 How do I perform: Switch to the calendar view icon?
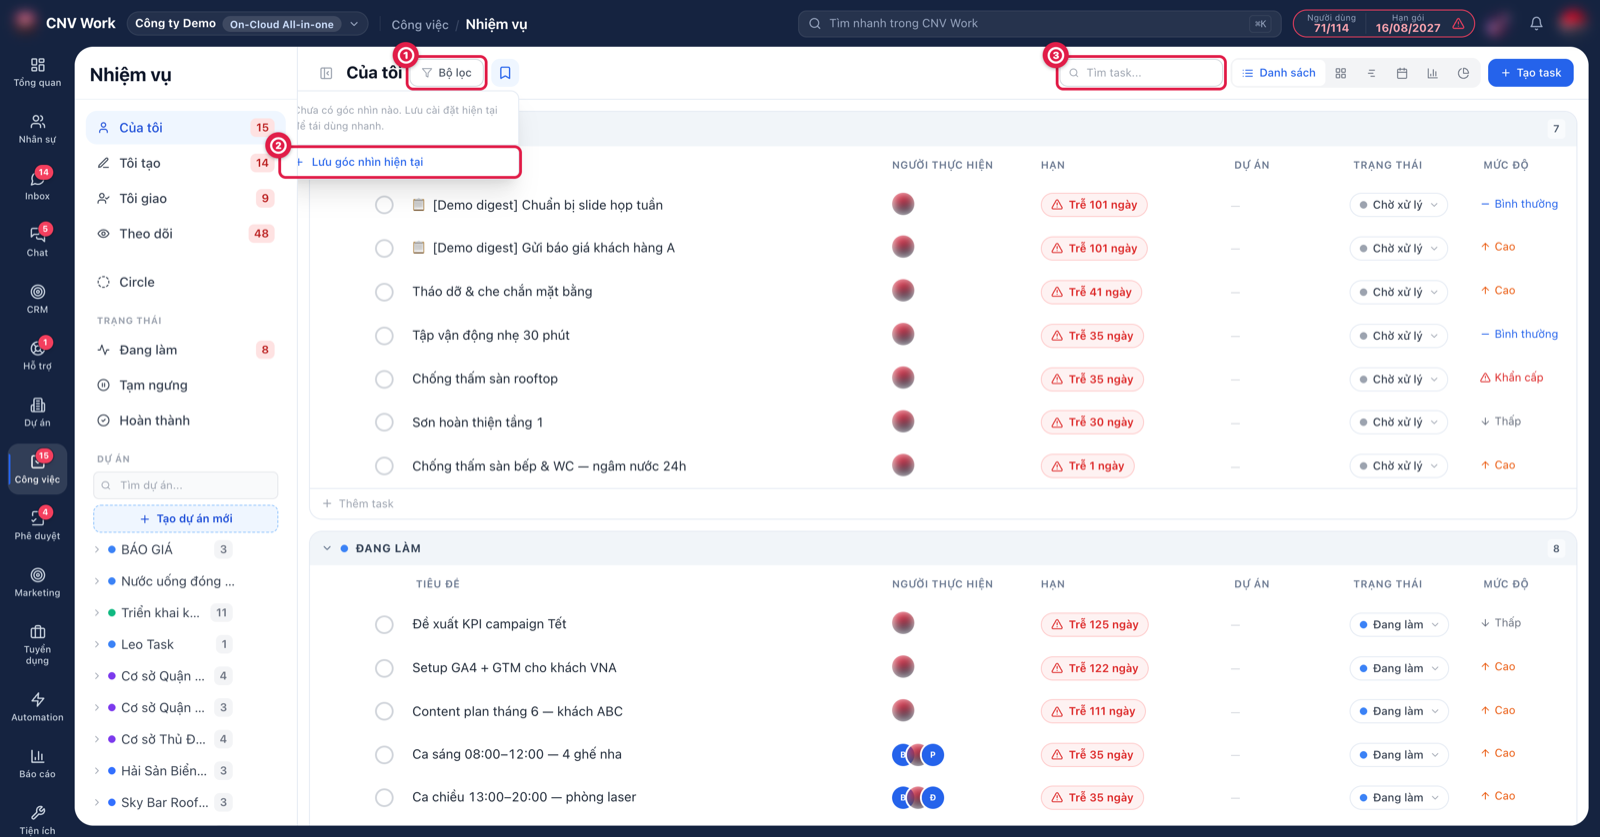point(1402,73)
